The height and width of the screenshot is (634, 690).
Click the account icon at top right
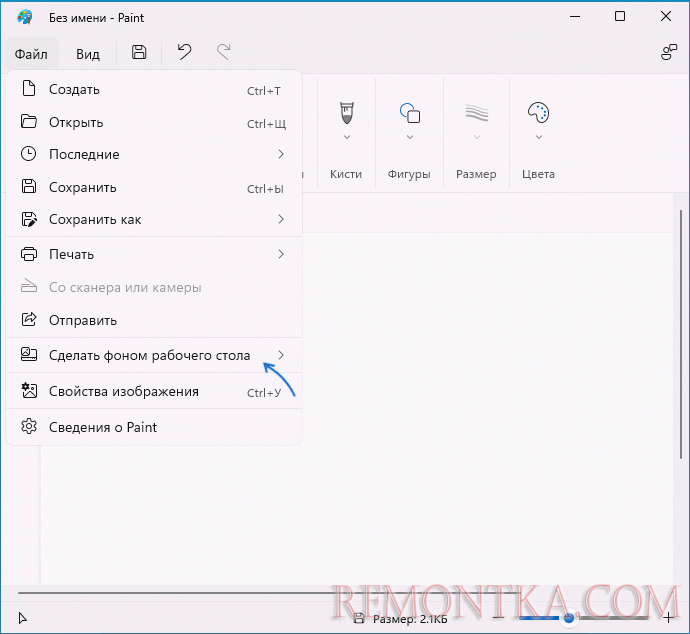(x=668, y=53)
